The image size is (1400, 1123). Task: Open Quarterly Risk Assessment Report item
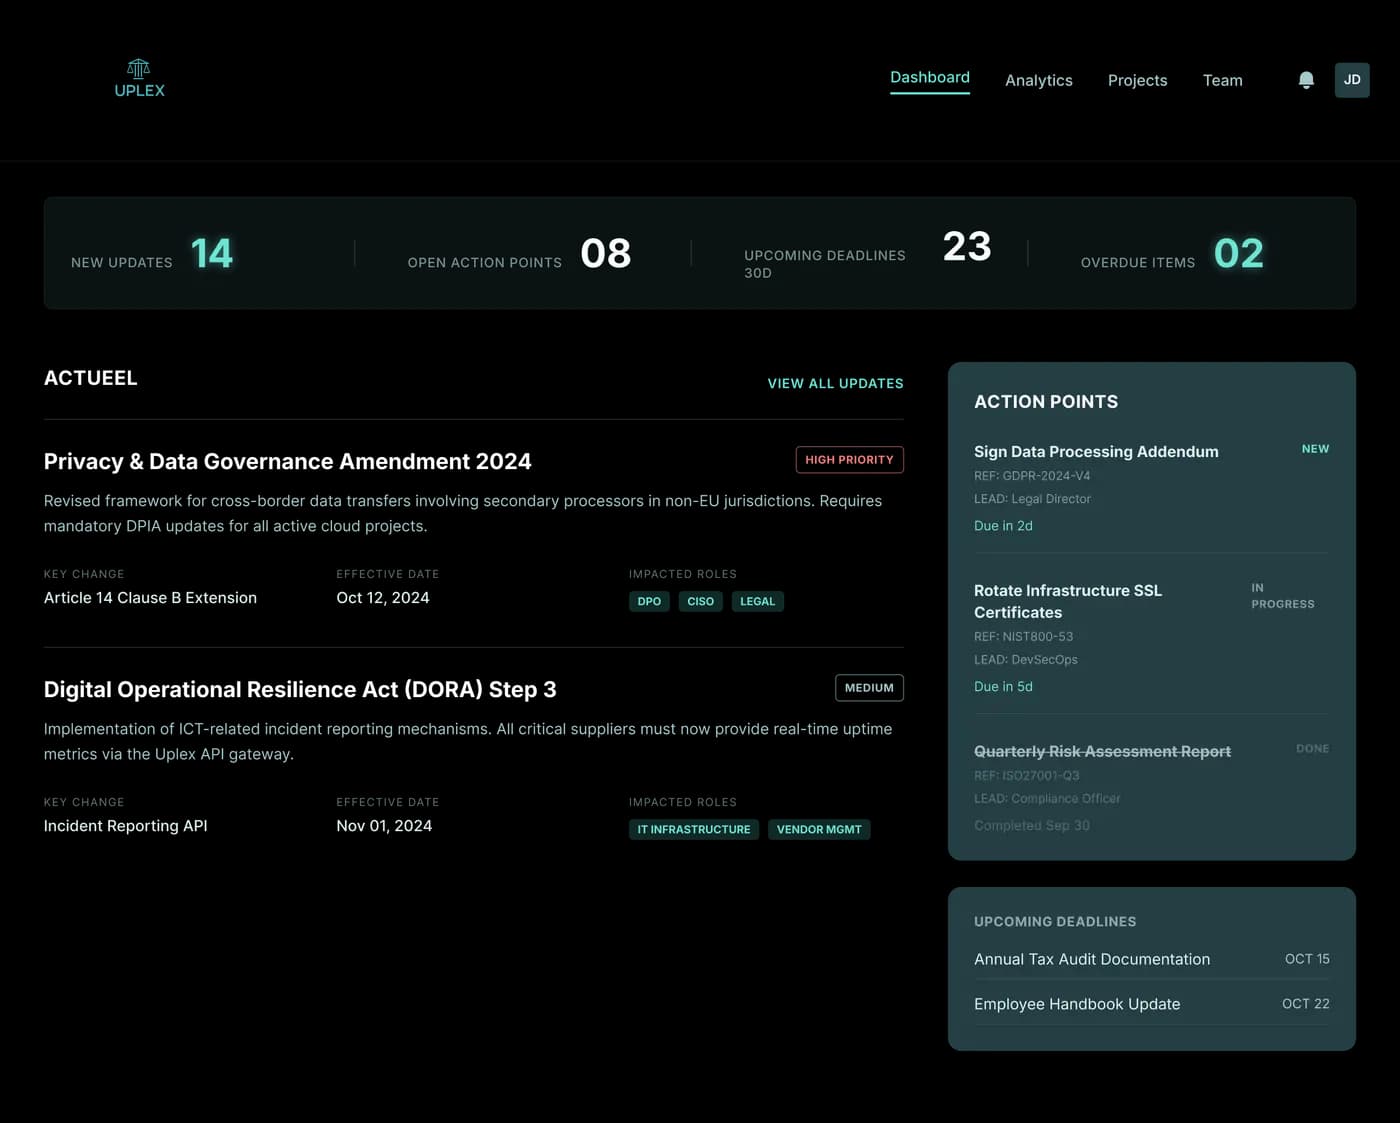[1102, 751]
